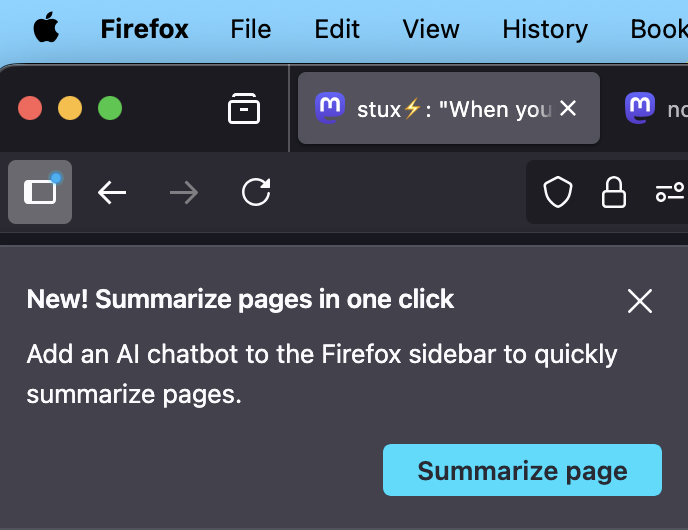Open the File menu

(251, 29)
